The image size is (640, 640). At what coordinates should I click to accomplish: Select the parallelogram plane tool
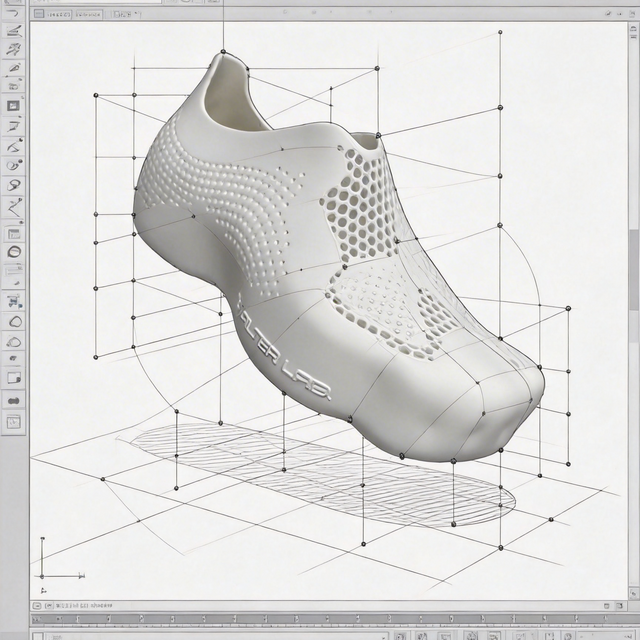(x=14, y=125)
